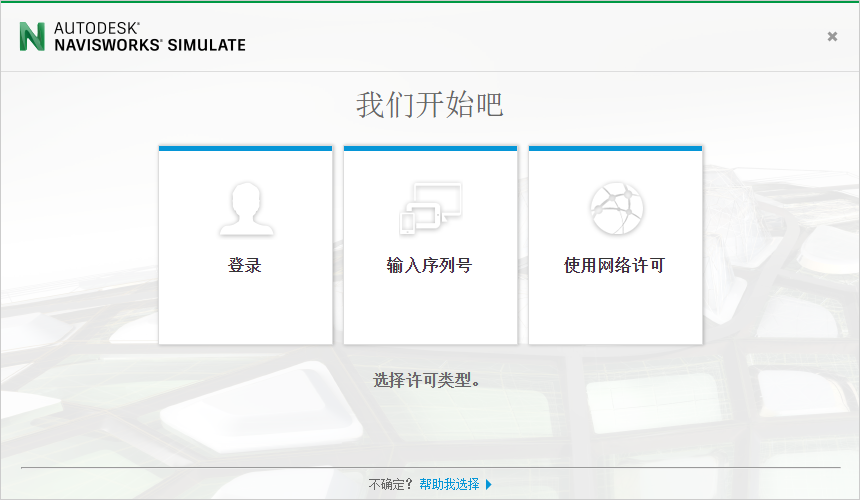Click the Autodesk Navisworks Simulate title text
The height and width of the screenshot is (500, 860).
coord(150,37)
